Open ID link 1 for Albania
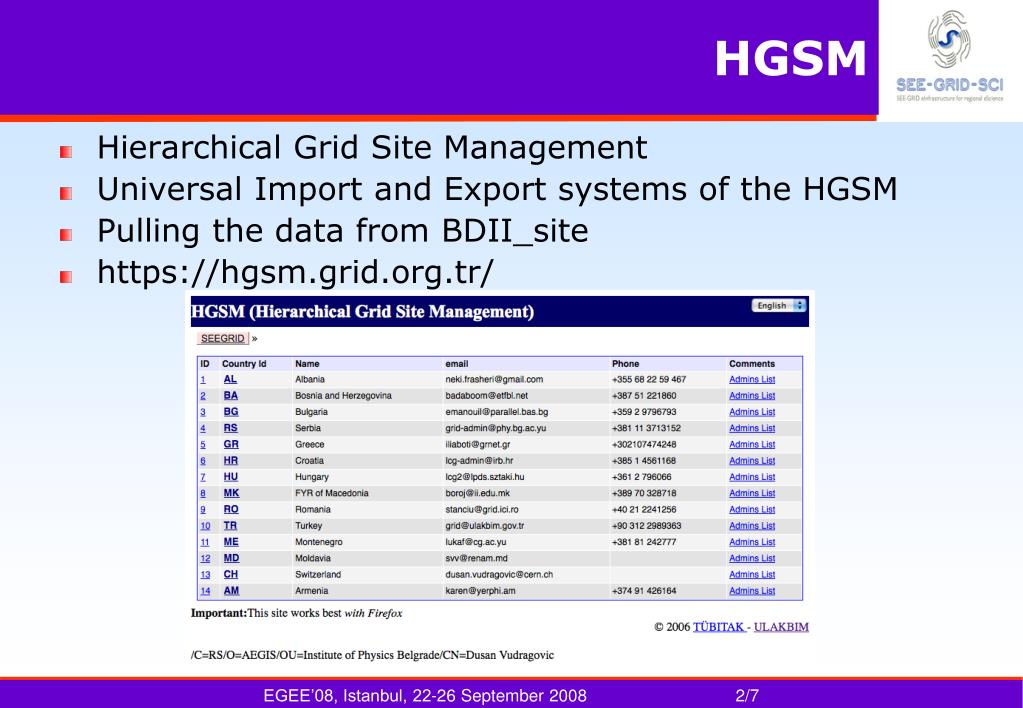1023x708 pixels. (203, 380)
